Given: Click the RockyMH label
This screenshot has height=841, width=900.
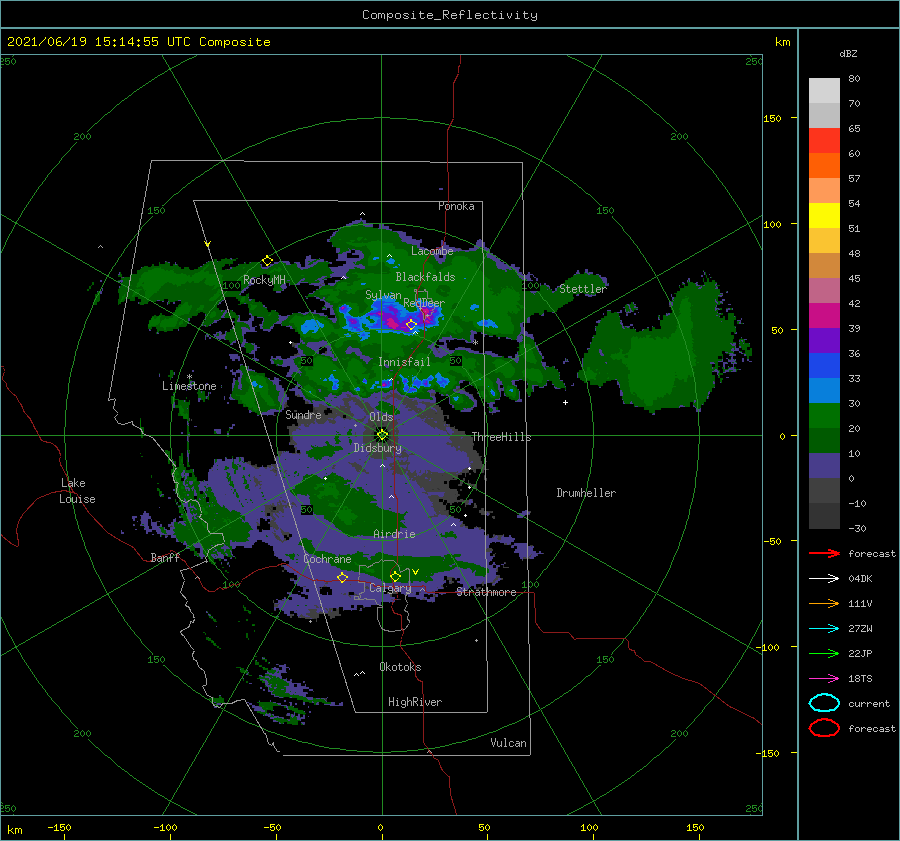Looking at the screenshot, I should (x=264, y=280).
